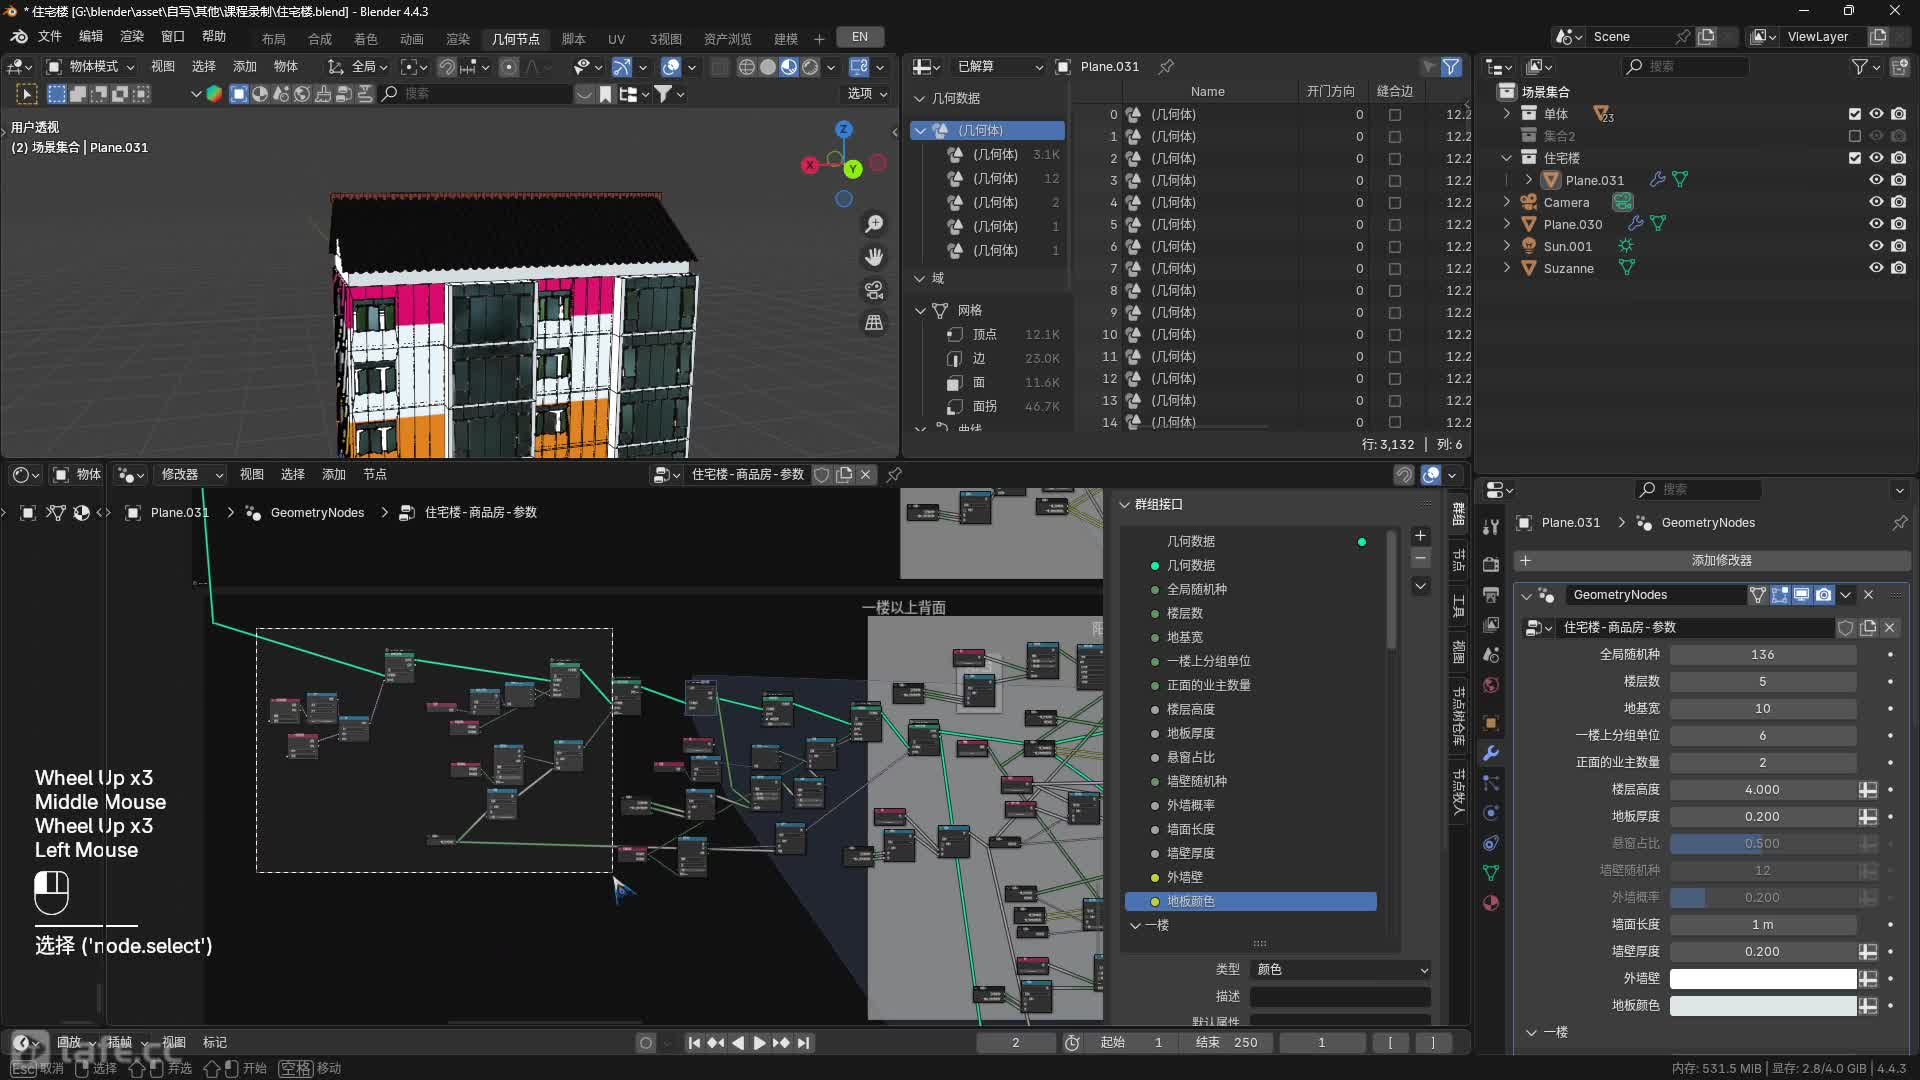The image size is (1920, 1080).
Task: Select 地板颜色 item in group interface list
Action: click(1250, 902)
